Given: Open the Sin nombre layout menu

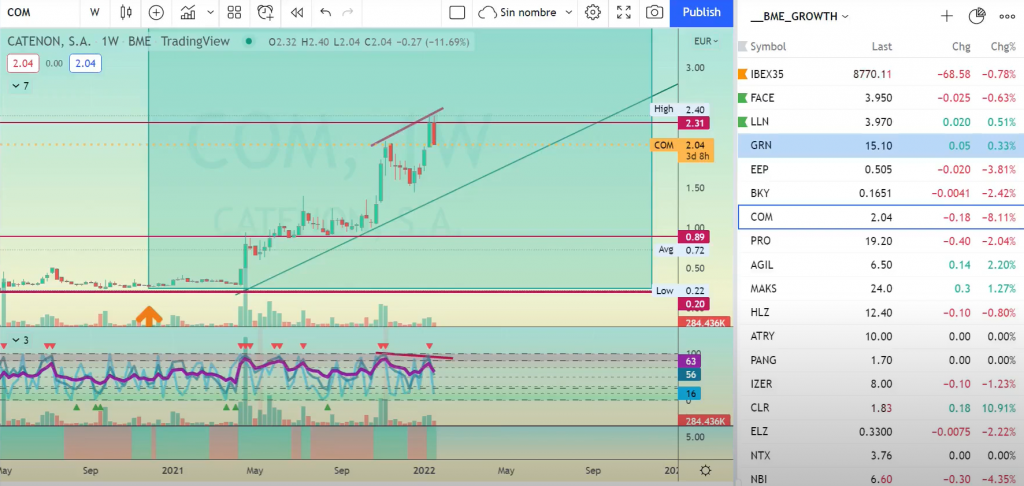Looking at the screenshot, I should [524, 12].
